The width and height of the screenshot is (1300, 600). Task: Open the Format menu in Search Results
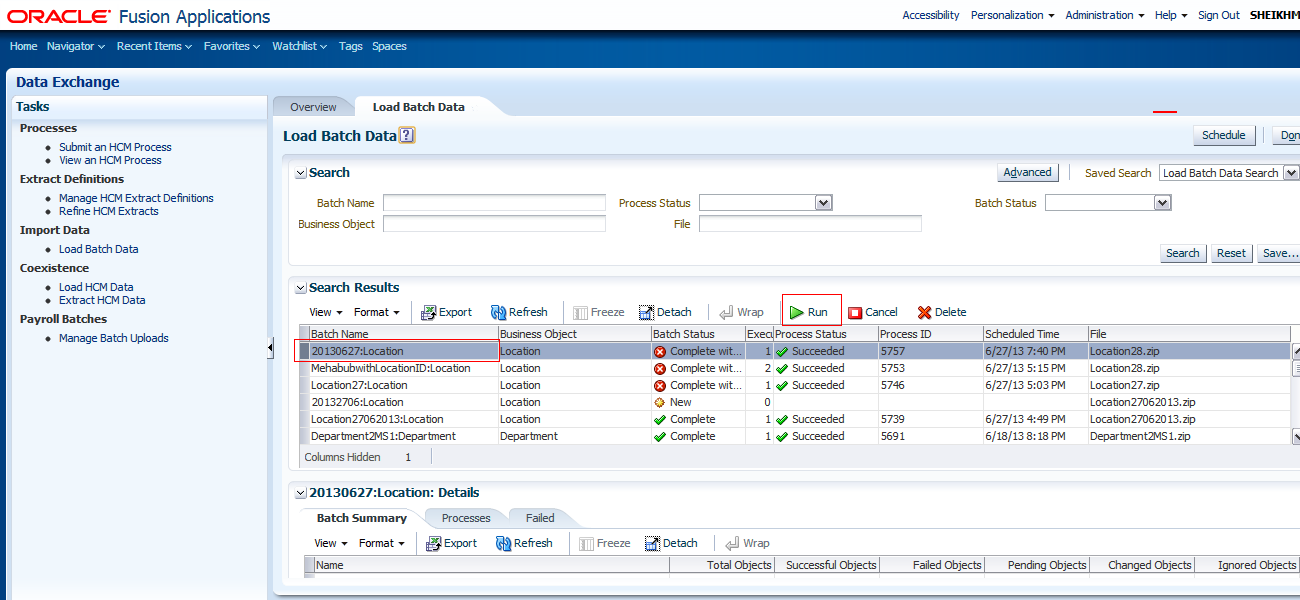coord(377,311)
